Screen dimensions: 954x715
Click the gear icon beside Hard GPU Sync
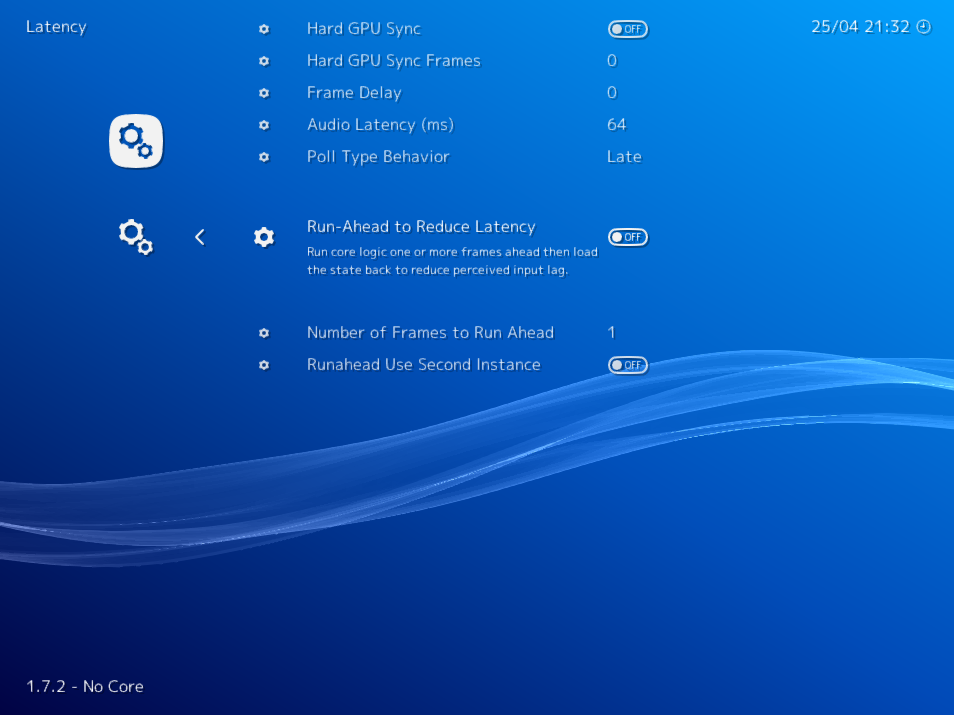[264, 29]
